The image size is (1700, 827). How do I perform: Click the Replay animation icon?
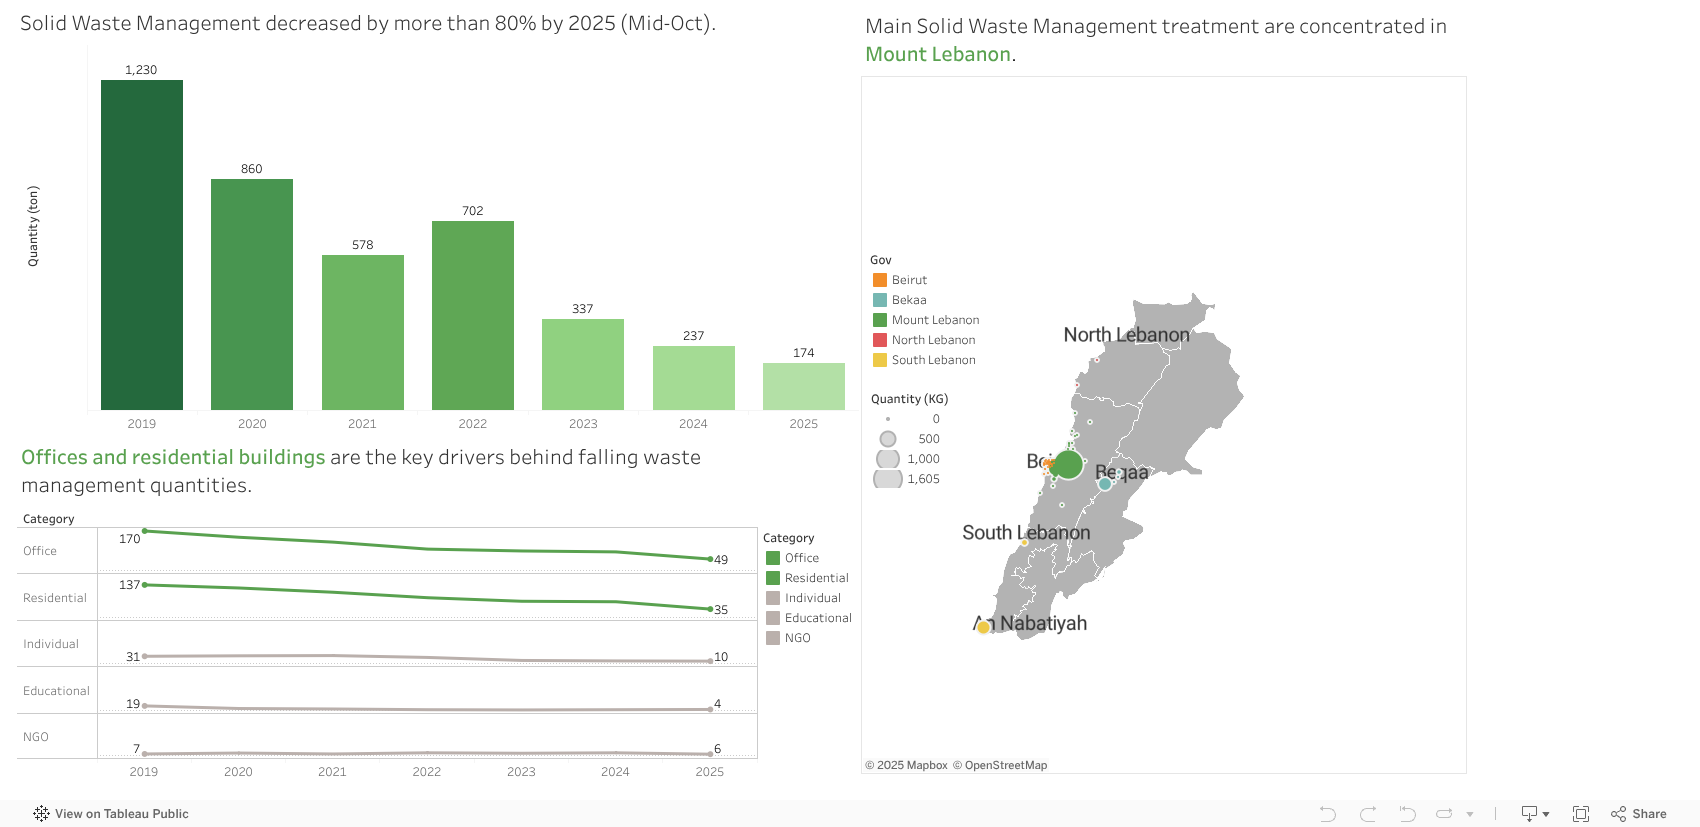click(x=1444, y=814)
